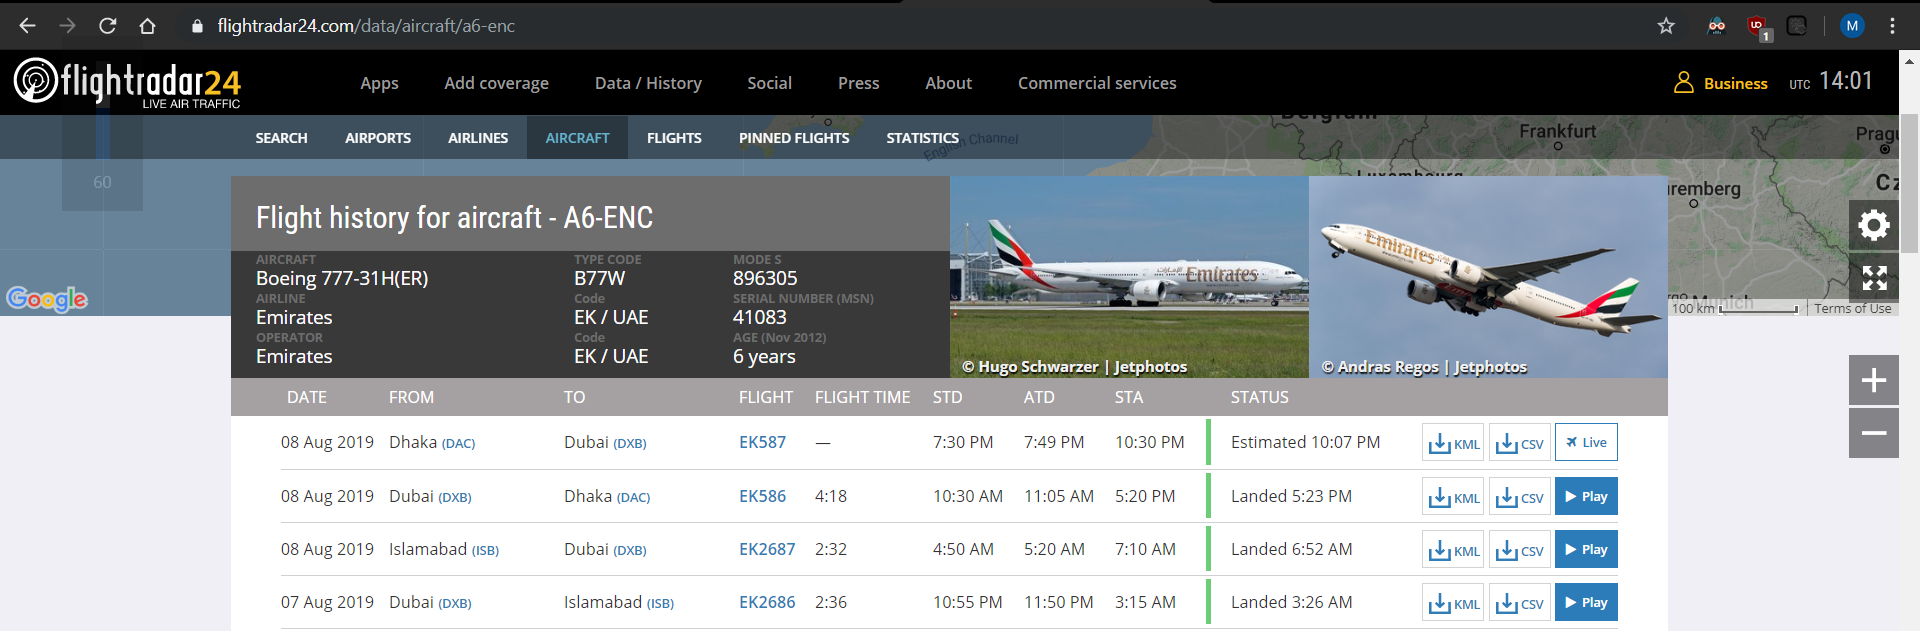Open the Chrome profile avatar M

point(1852,26)
